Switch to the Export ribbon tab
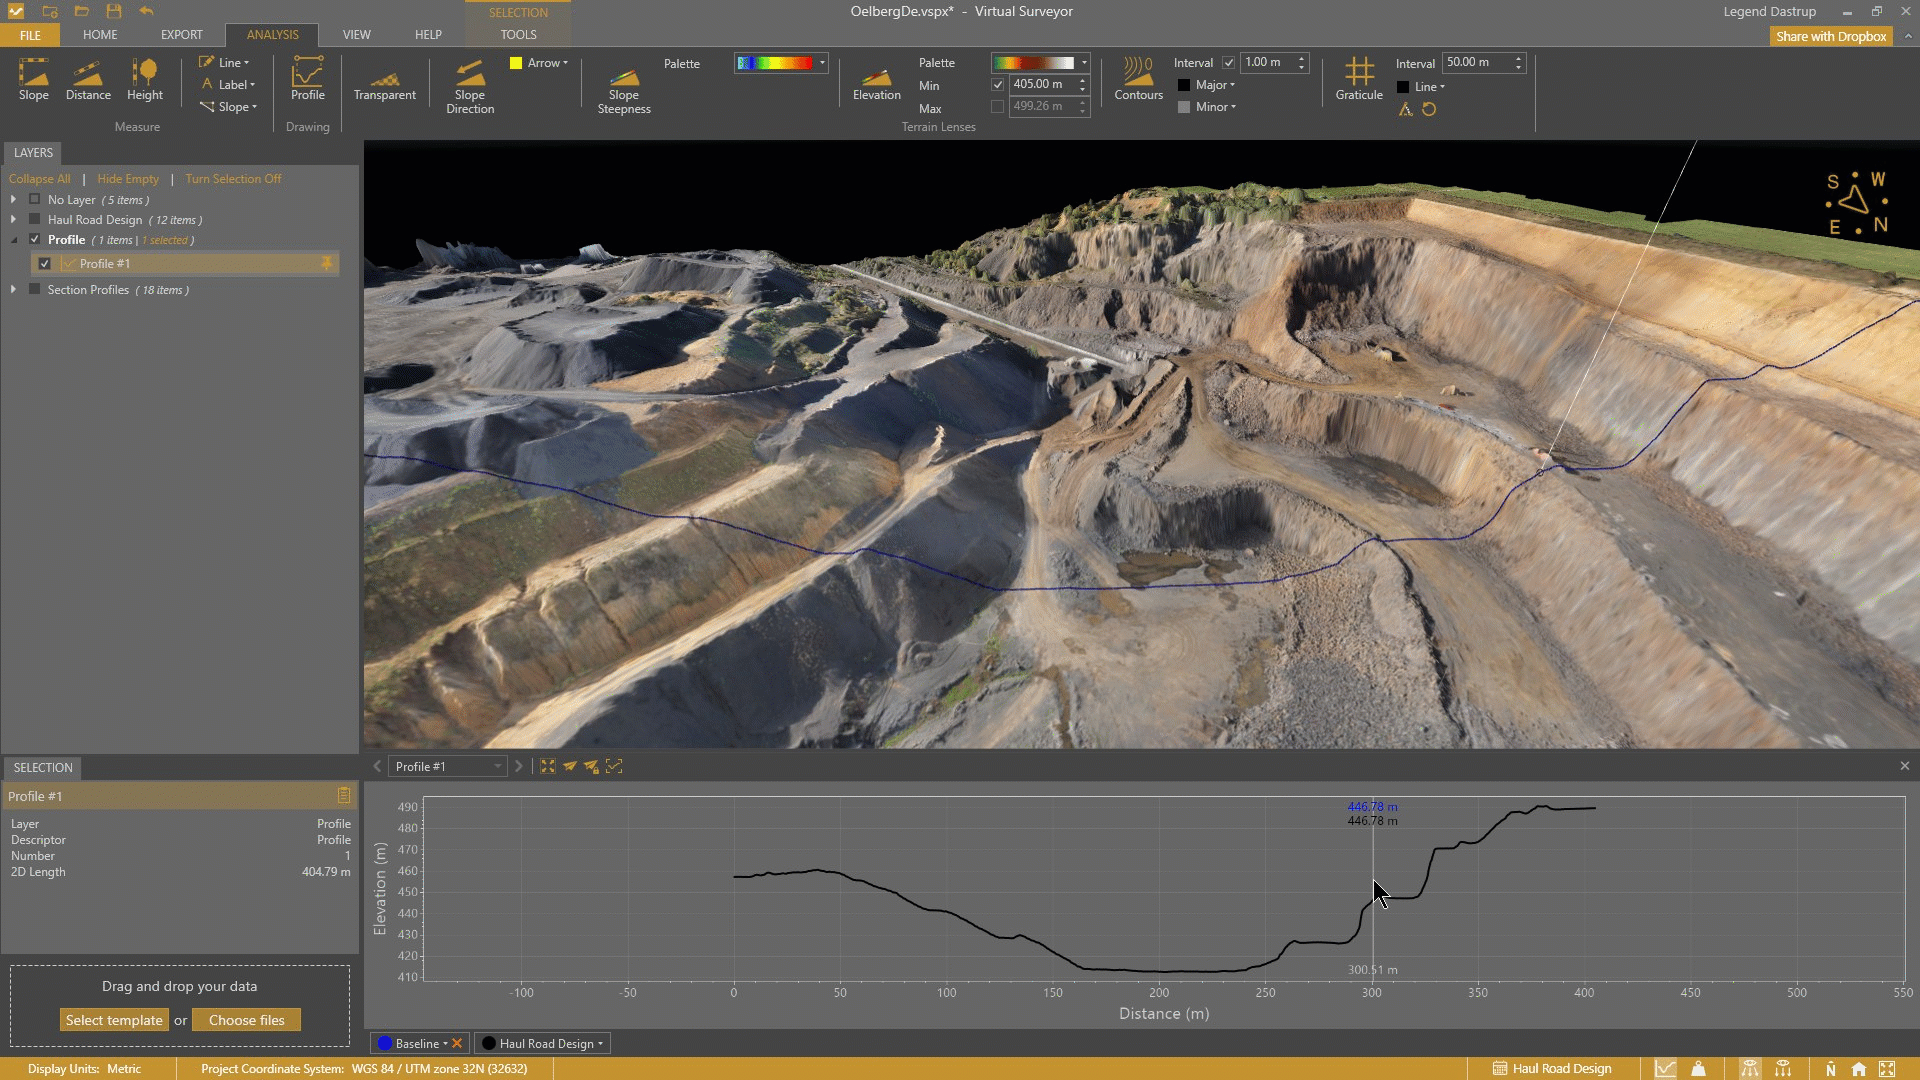Screen dimensions: 1920x1080 pos(181,35)
